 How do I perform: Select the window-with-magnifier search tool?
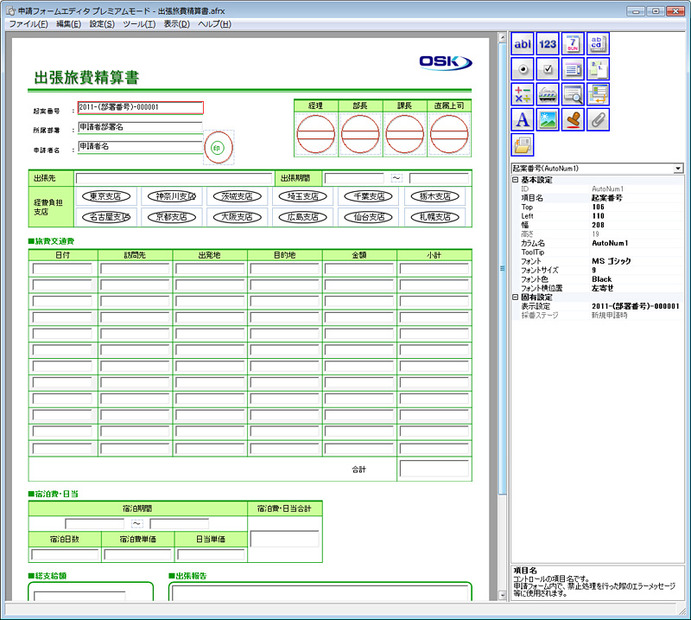tap(573, 94)
